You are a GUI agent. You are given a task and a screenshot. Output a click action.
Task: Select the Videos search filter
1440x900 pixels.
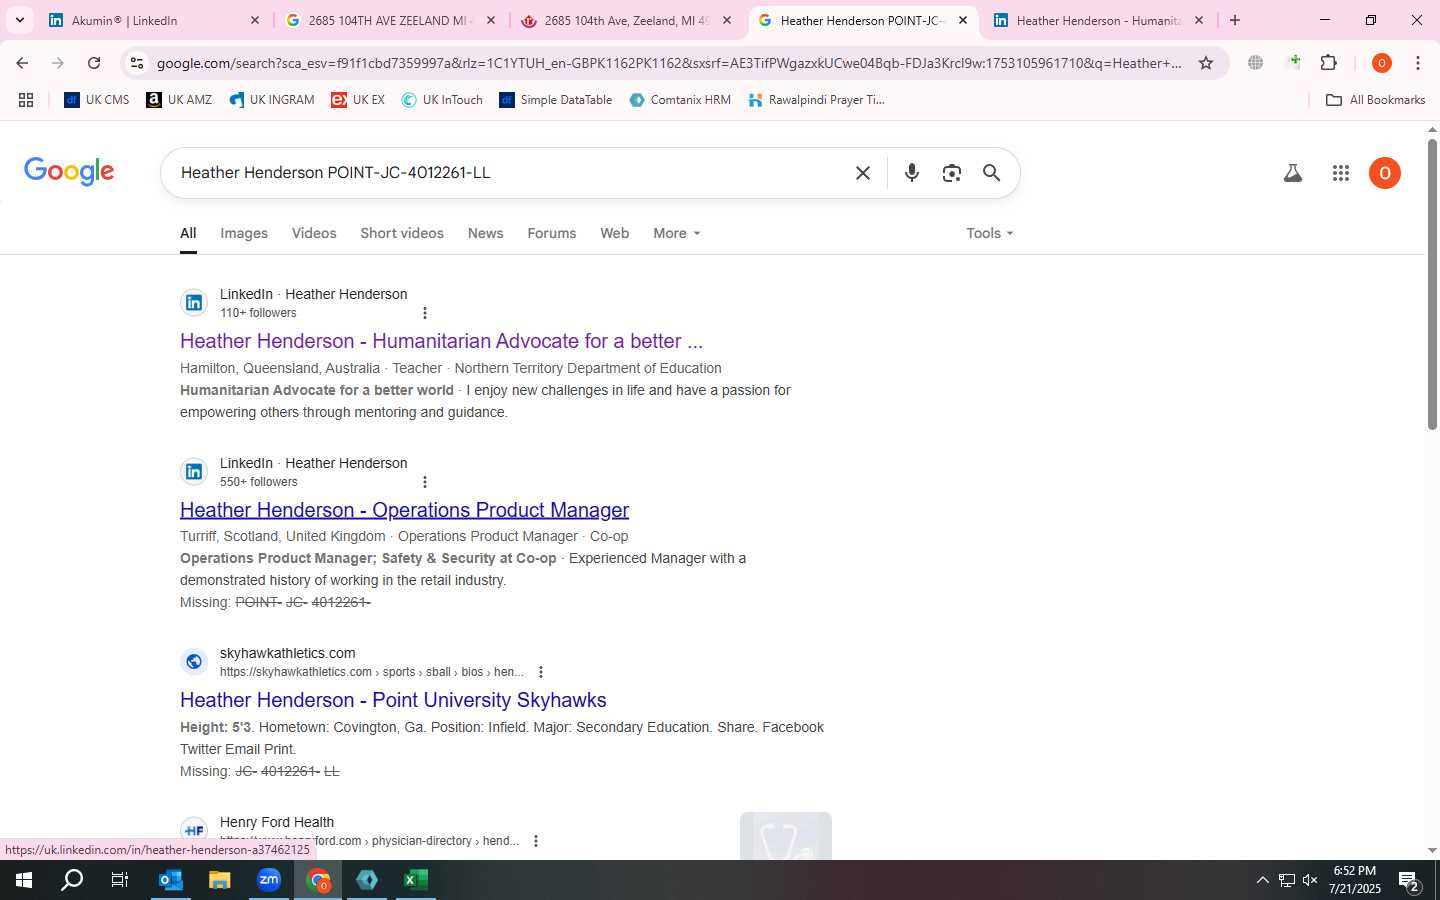[314, 233]
